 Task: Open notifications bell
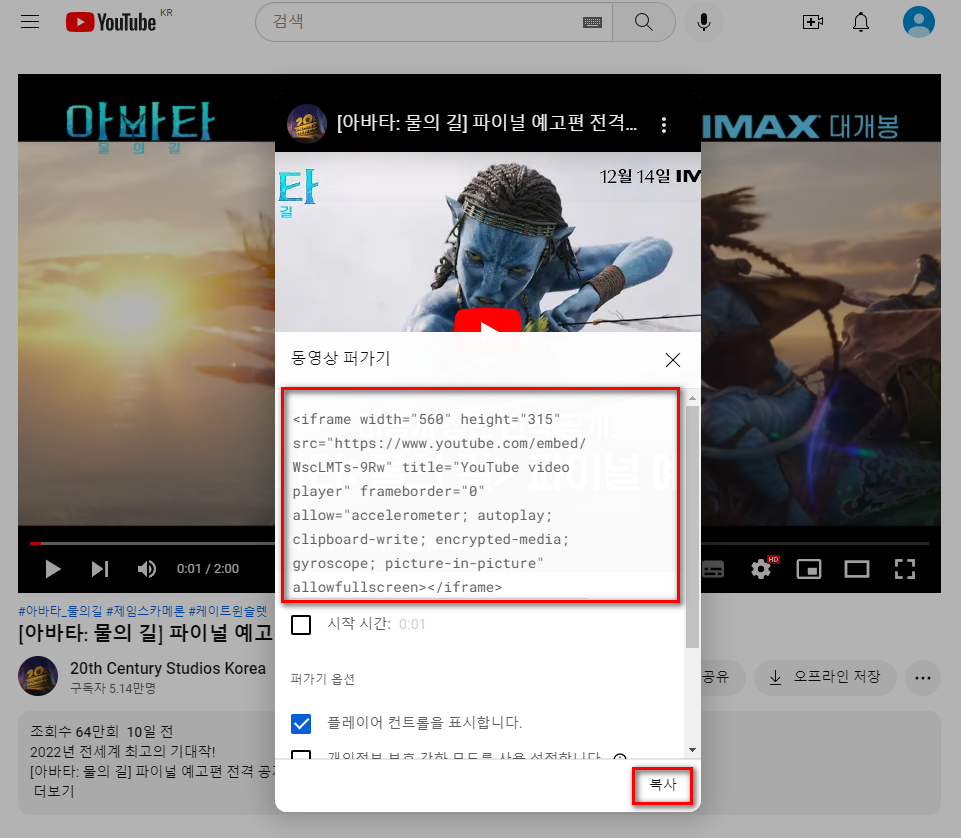click(861, 22)
